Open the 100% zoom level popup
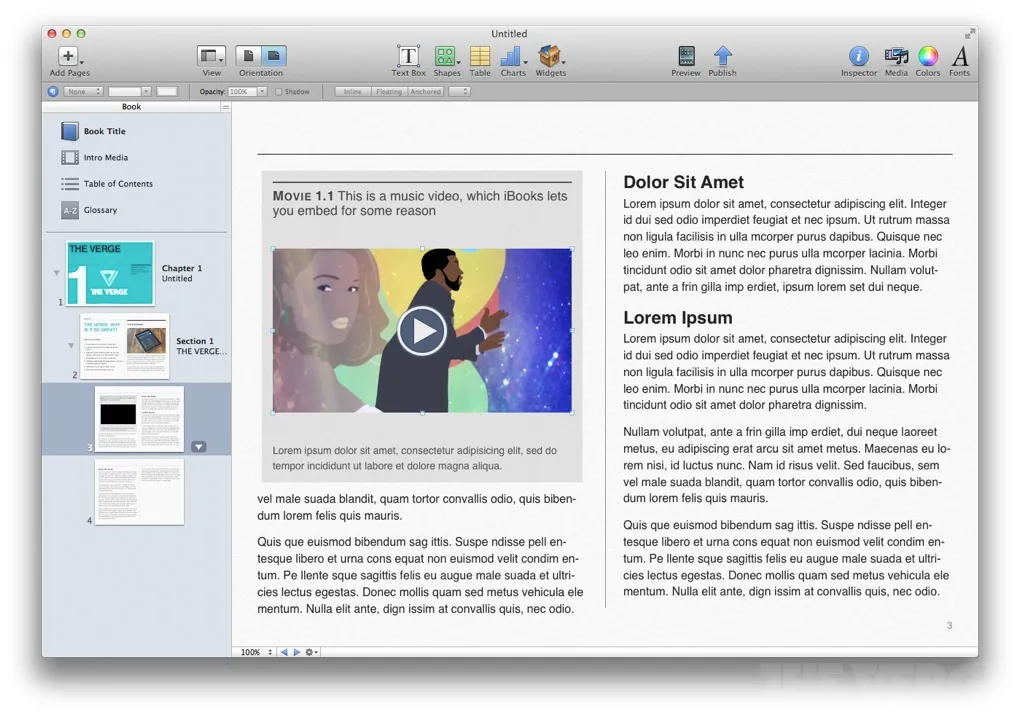The height and width of the screenshot is (715, 1020). 256,652
